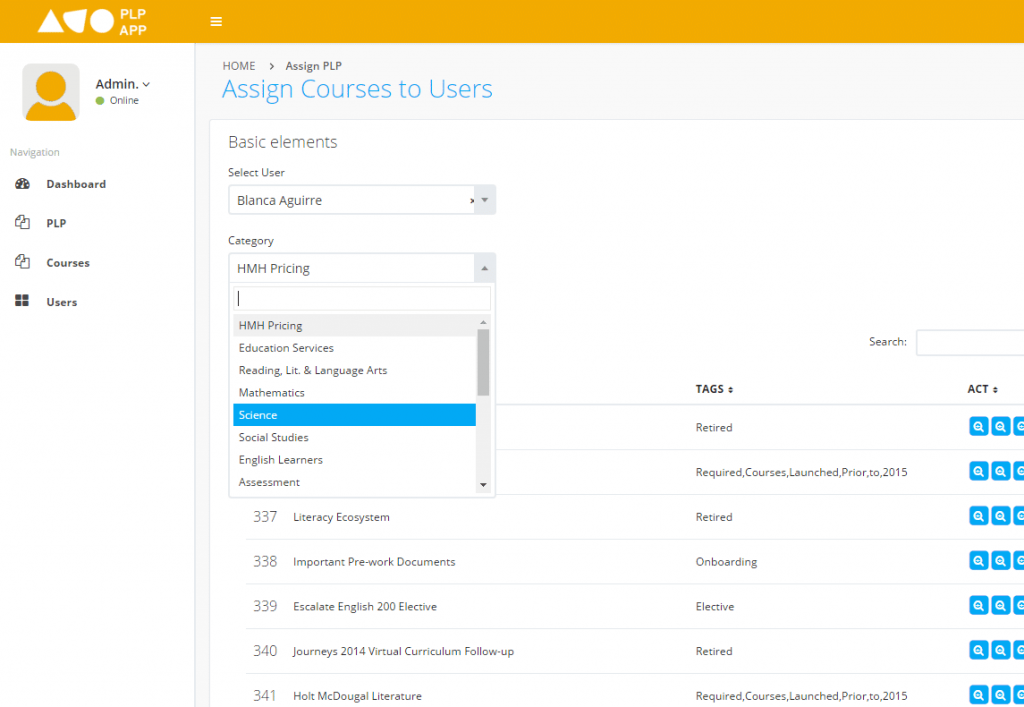Click the Retired tag in row 340

[x=714, y=651]
